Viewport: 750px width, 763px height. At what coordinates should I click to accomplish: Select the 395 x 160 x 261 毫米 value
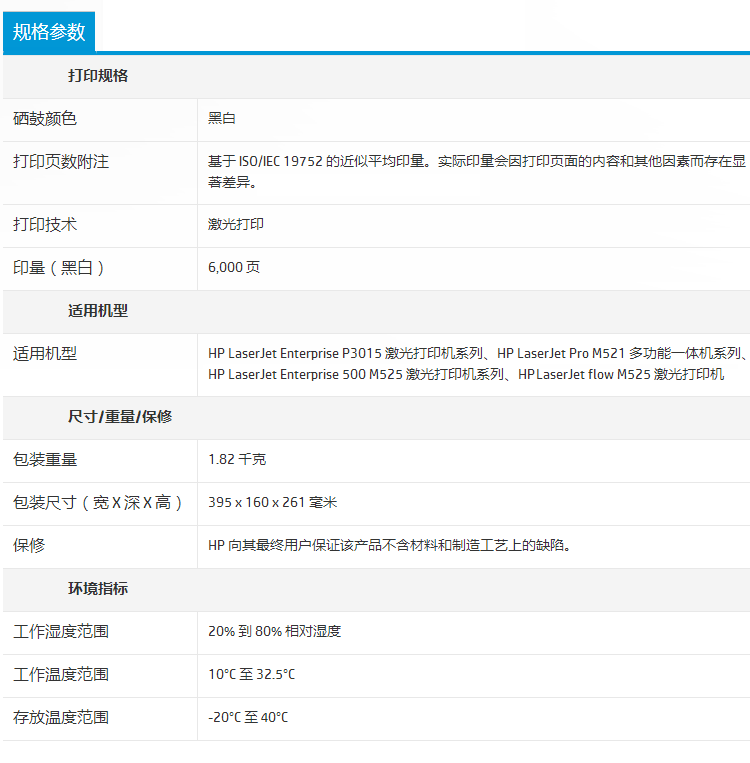(x=273, y=502)
